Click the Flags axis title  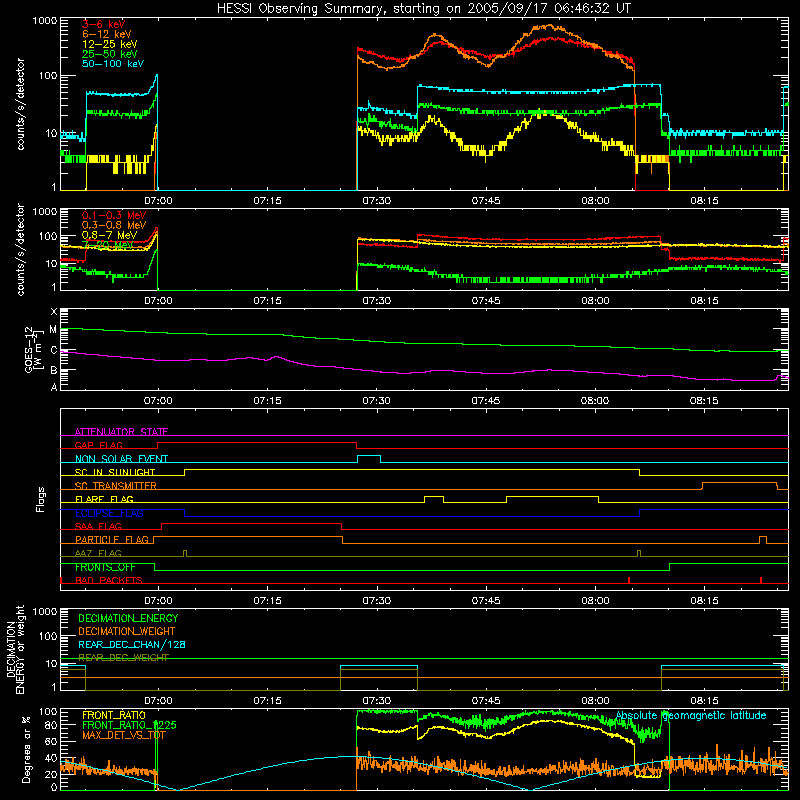40,499
